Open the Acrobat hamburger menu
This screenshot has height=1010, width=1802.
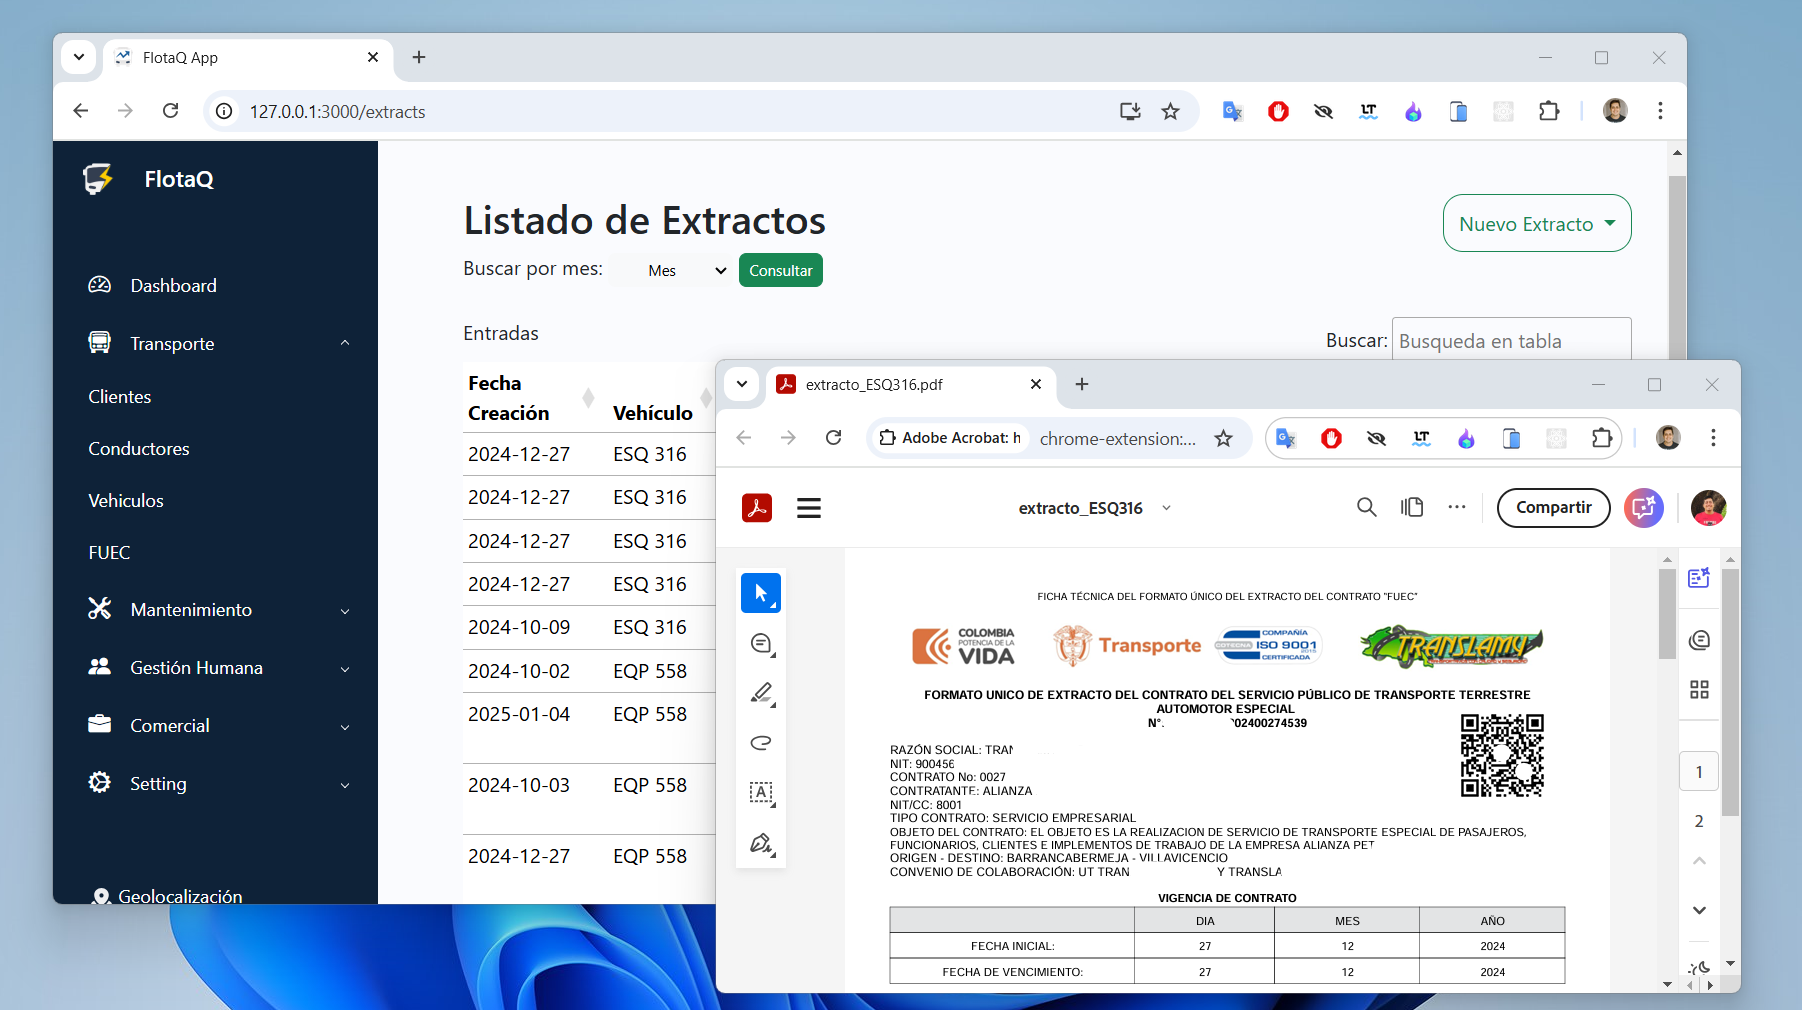pos(809,508)
